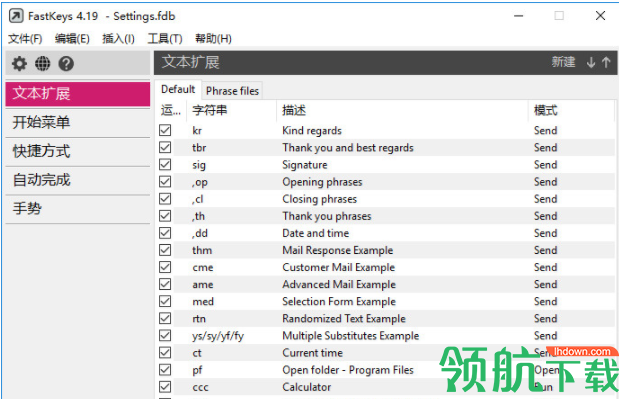Click the move down arrow icon
Image resolution: width=619 pixels, height=399 pixels.
click(x=591, y=62)
